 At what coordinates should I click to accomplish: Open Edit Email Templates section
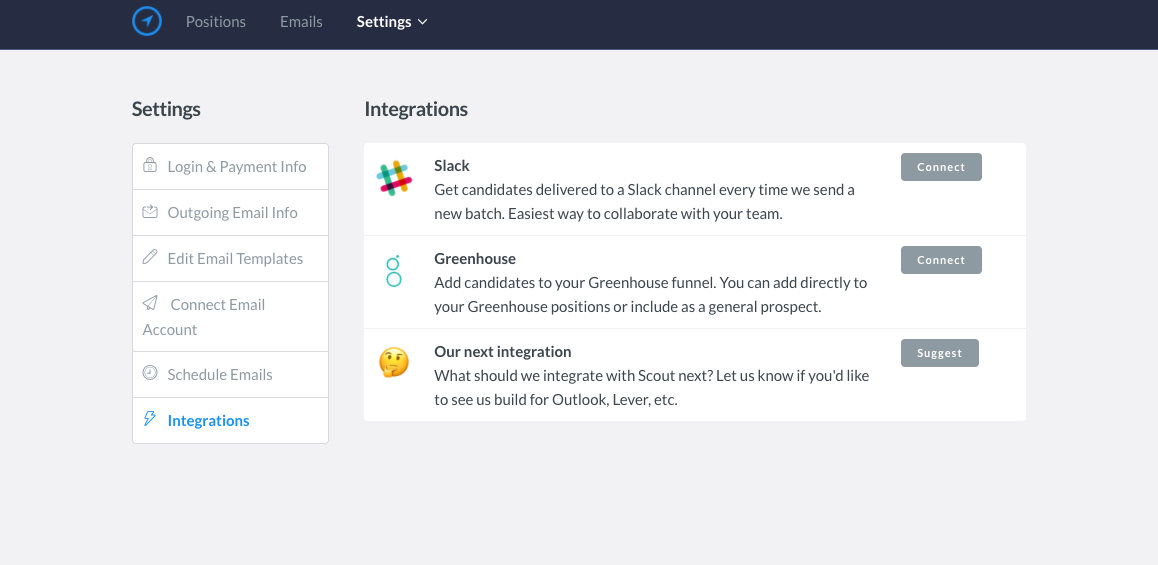tap(230, 258)
